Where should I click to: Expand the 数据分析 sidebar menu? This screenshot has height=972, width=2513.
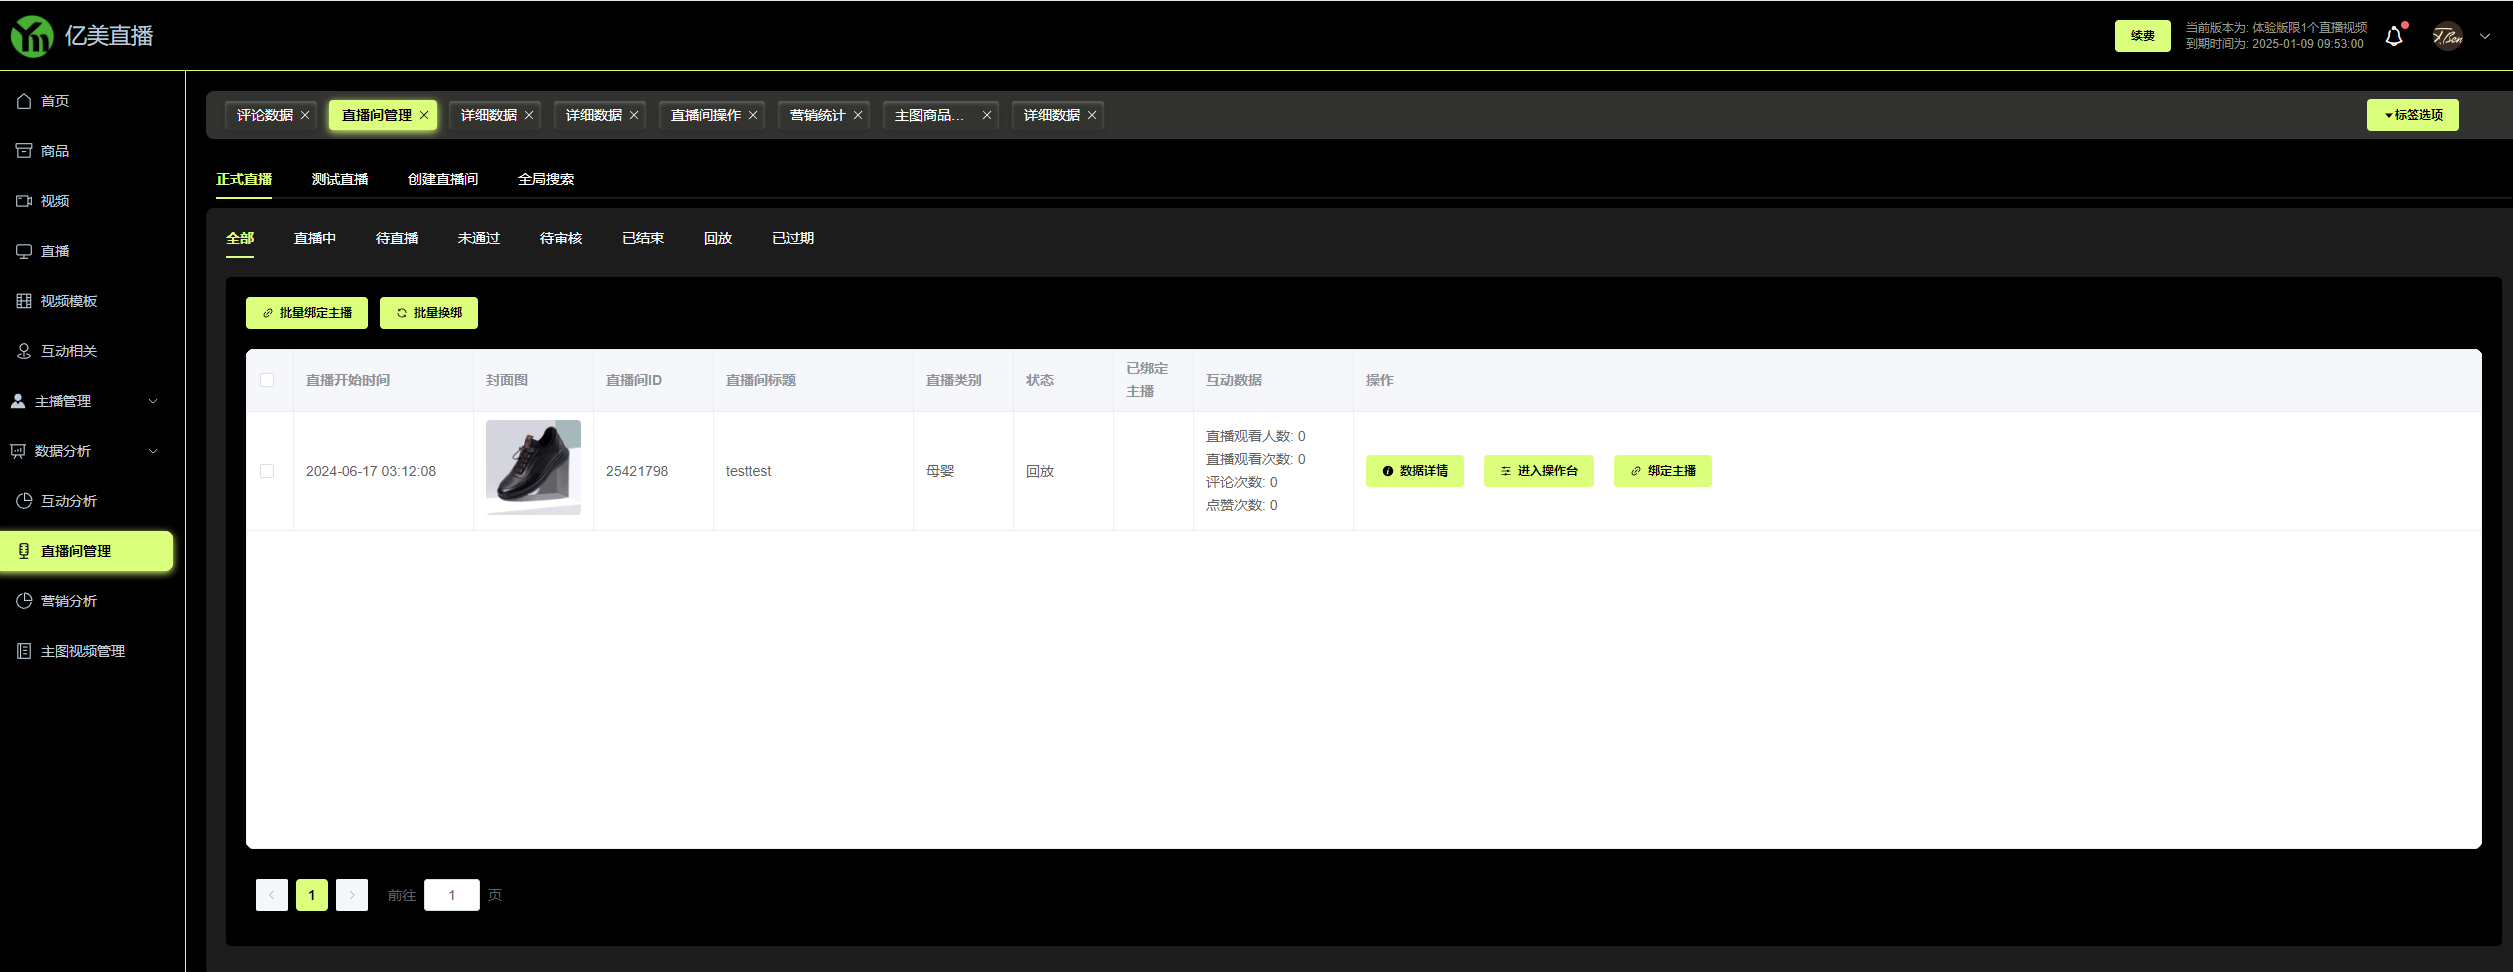coord(85,451)
